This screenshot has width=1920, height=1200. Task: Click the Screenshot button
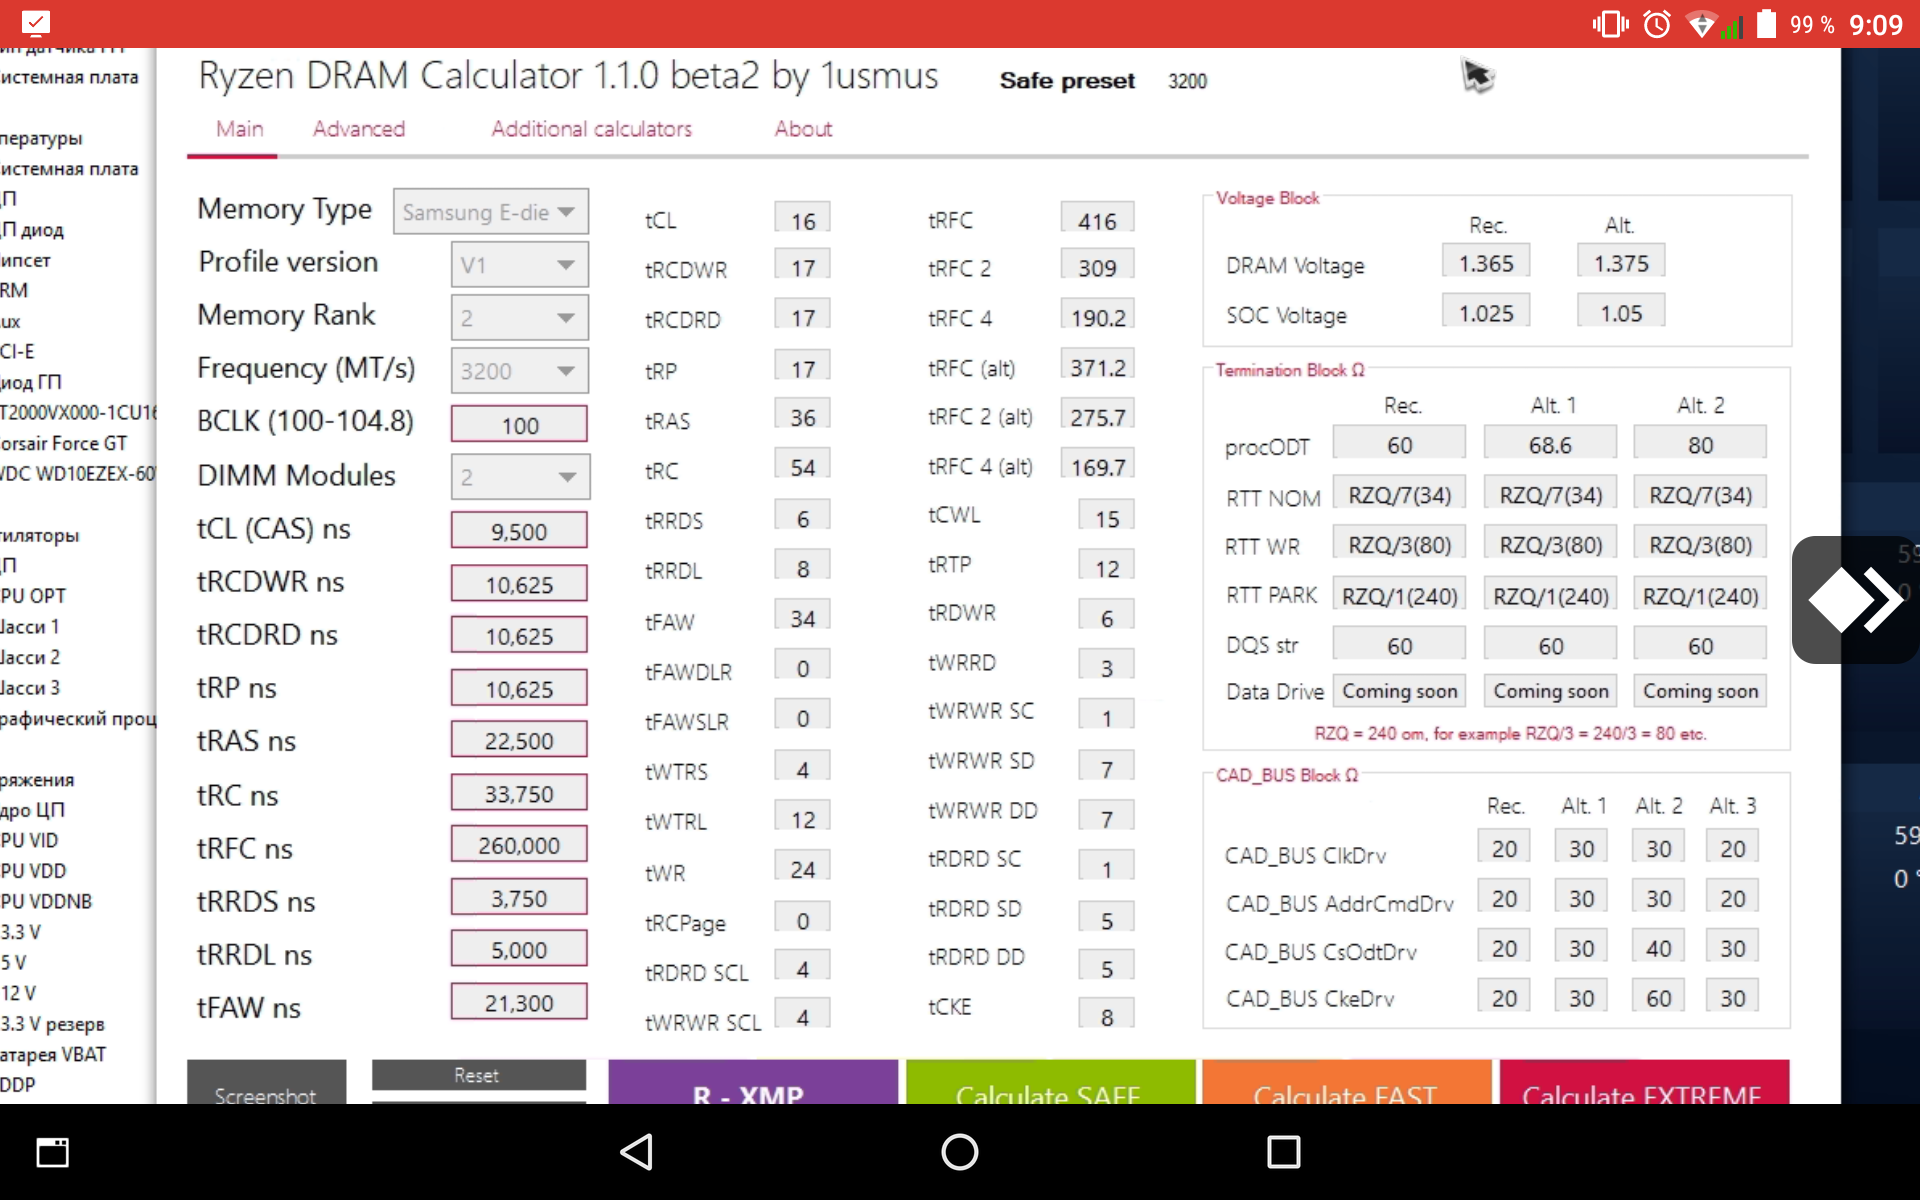[266, 1087]
